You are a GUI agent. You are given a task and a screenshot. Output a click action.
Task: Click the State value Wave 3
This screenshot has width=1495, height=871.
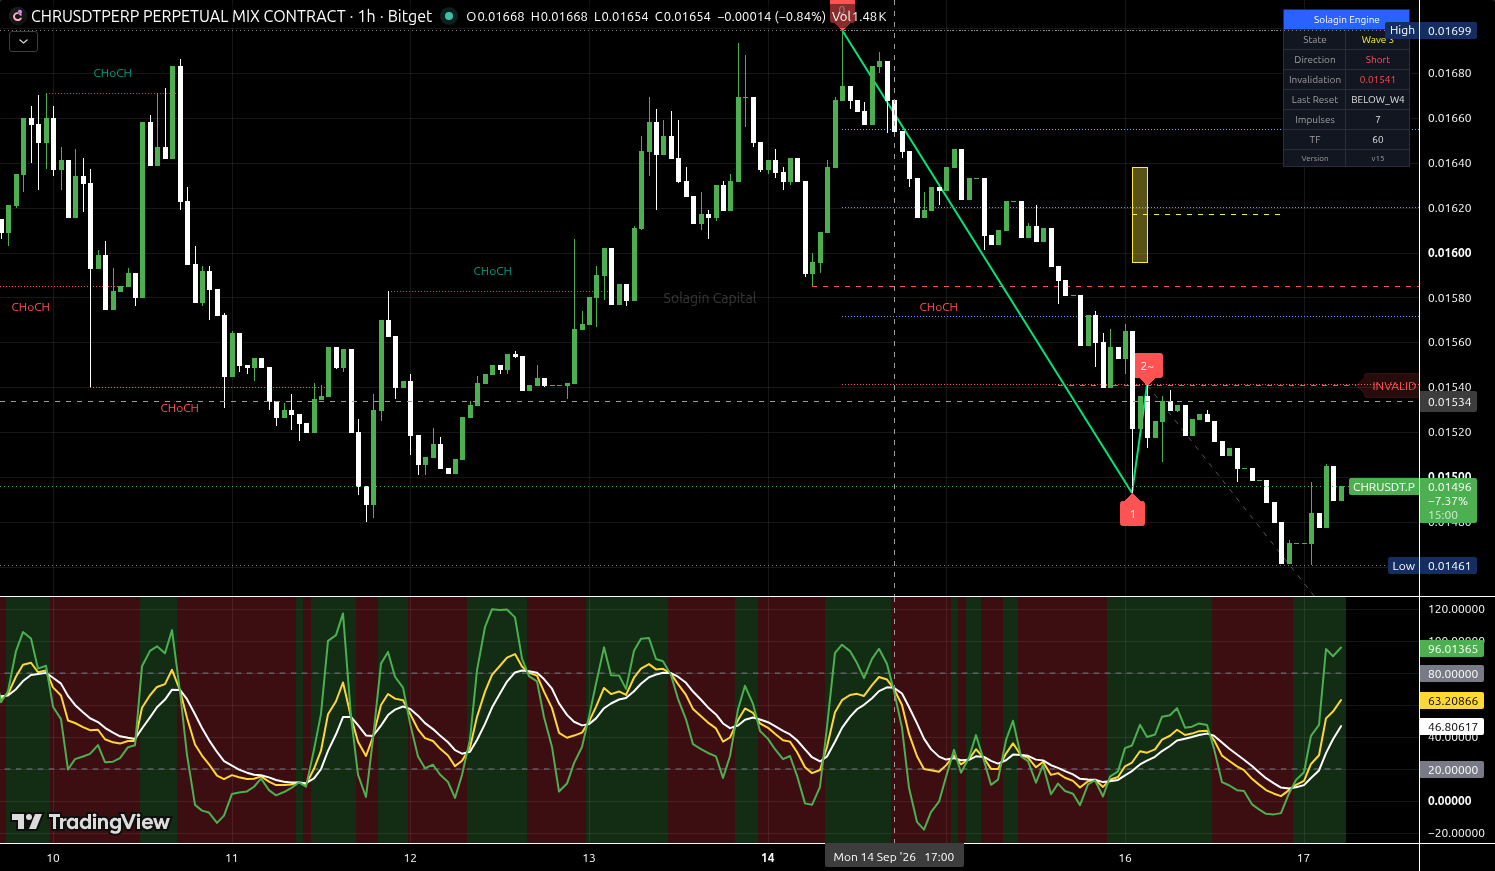tap(1377, 40)
